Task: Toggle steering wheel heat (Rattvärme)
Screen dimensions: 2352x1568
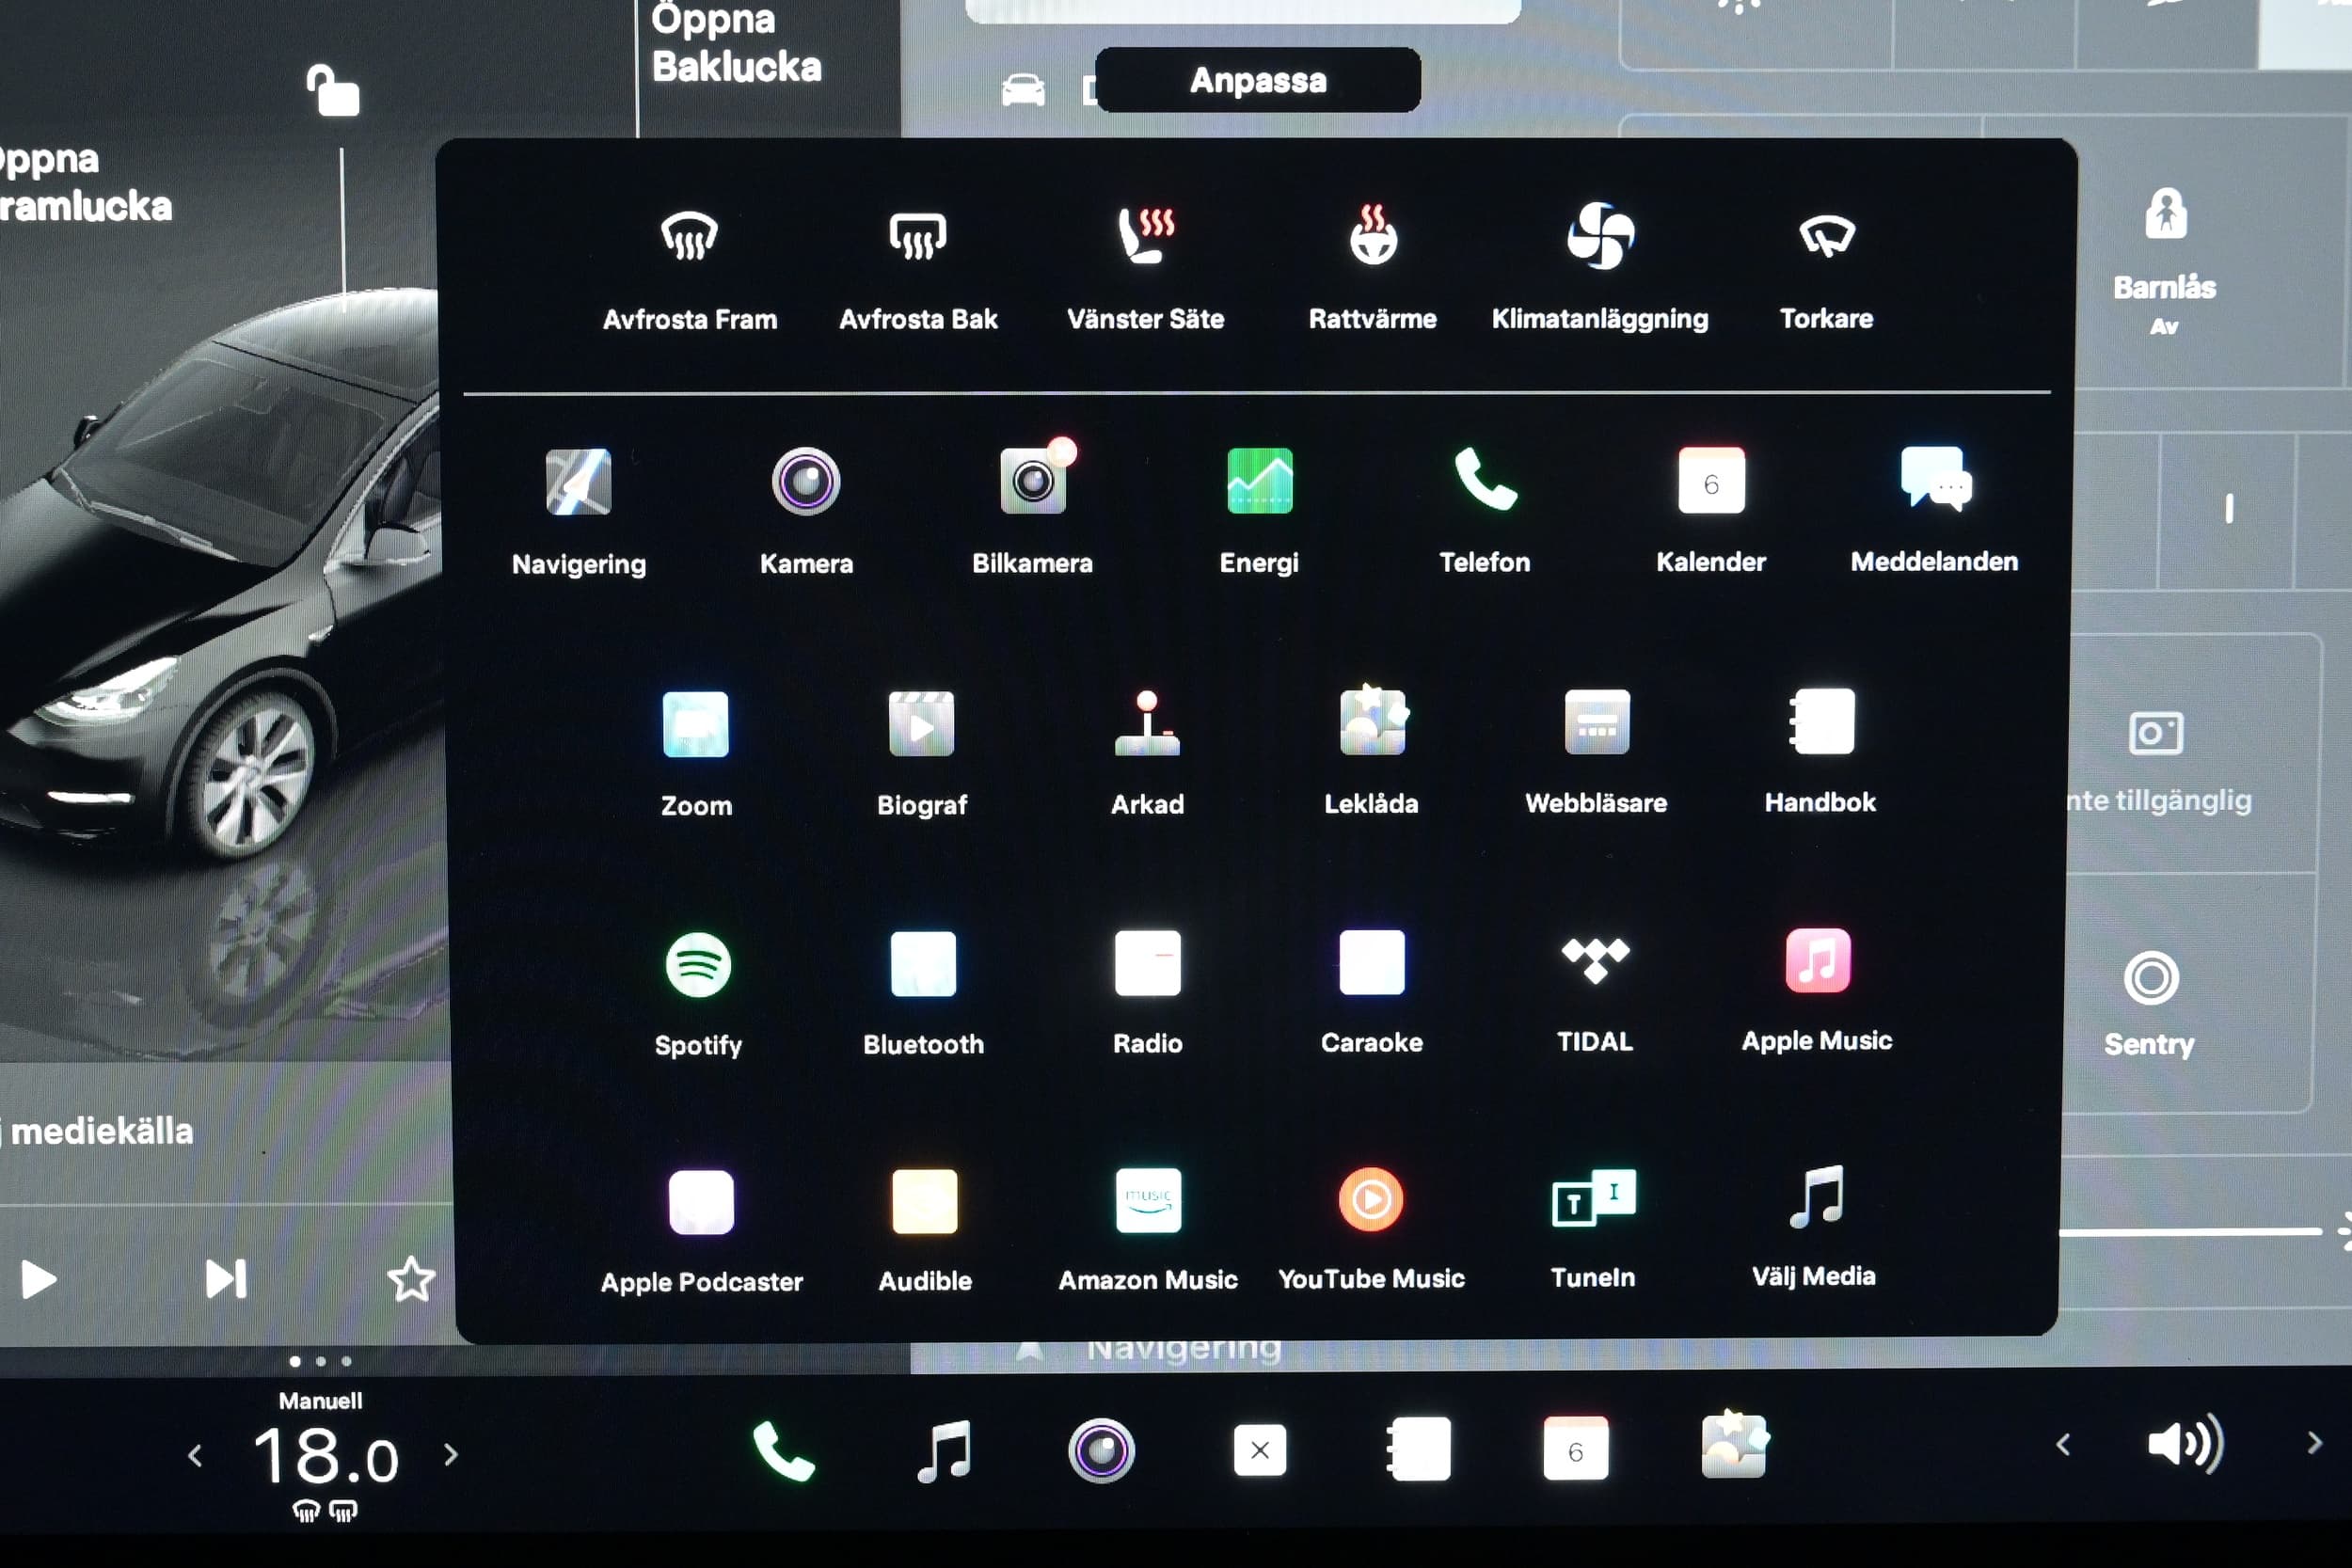Action: point(1372,266)
